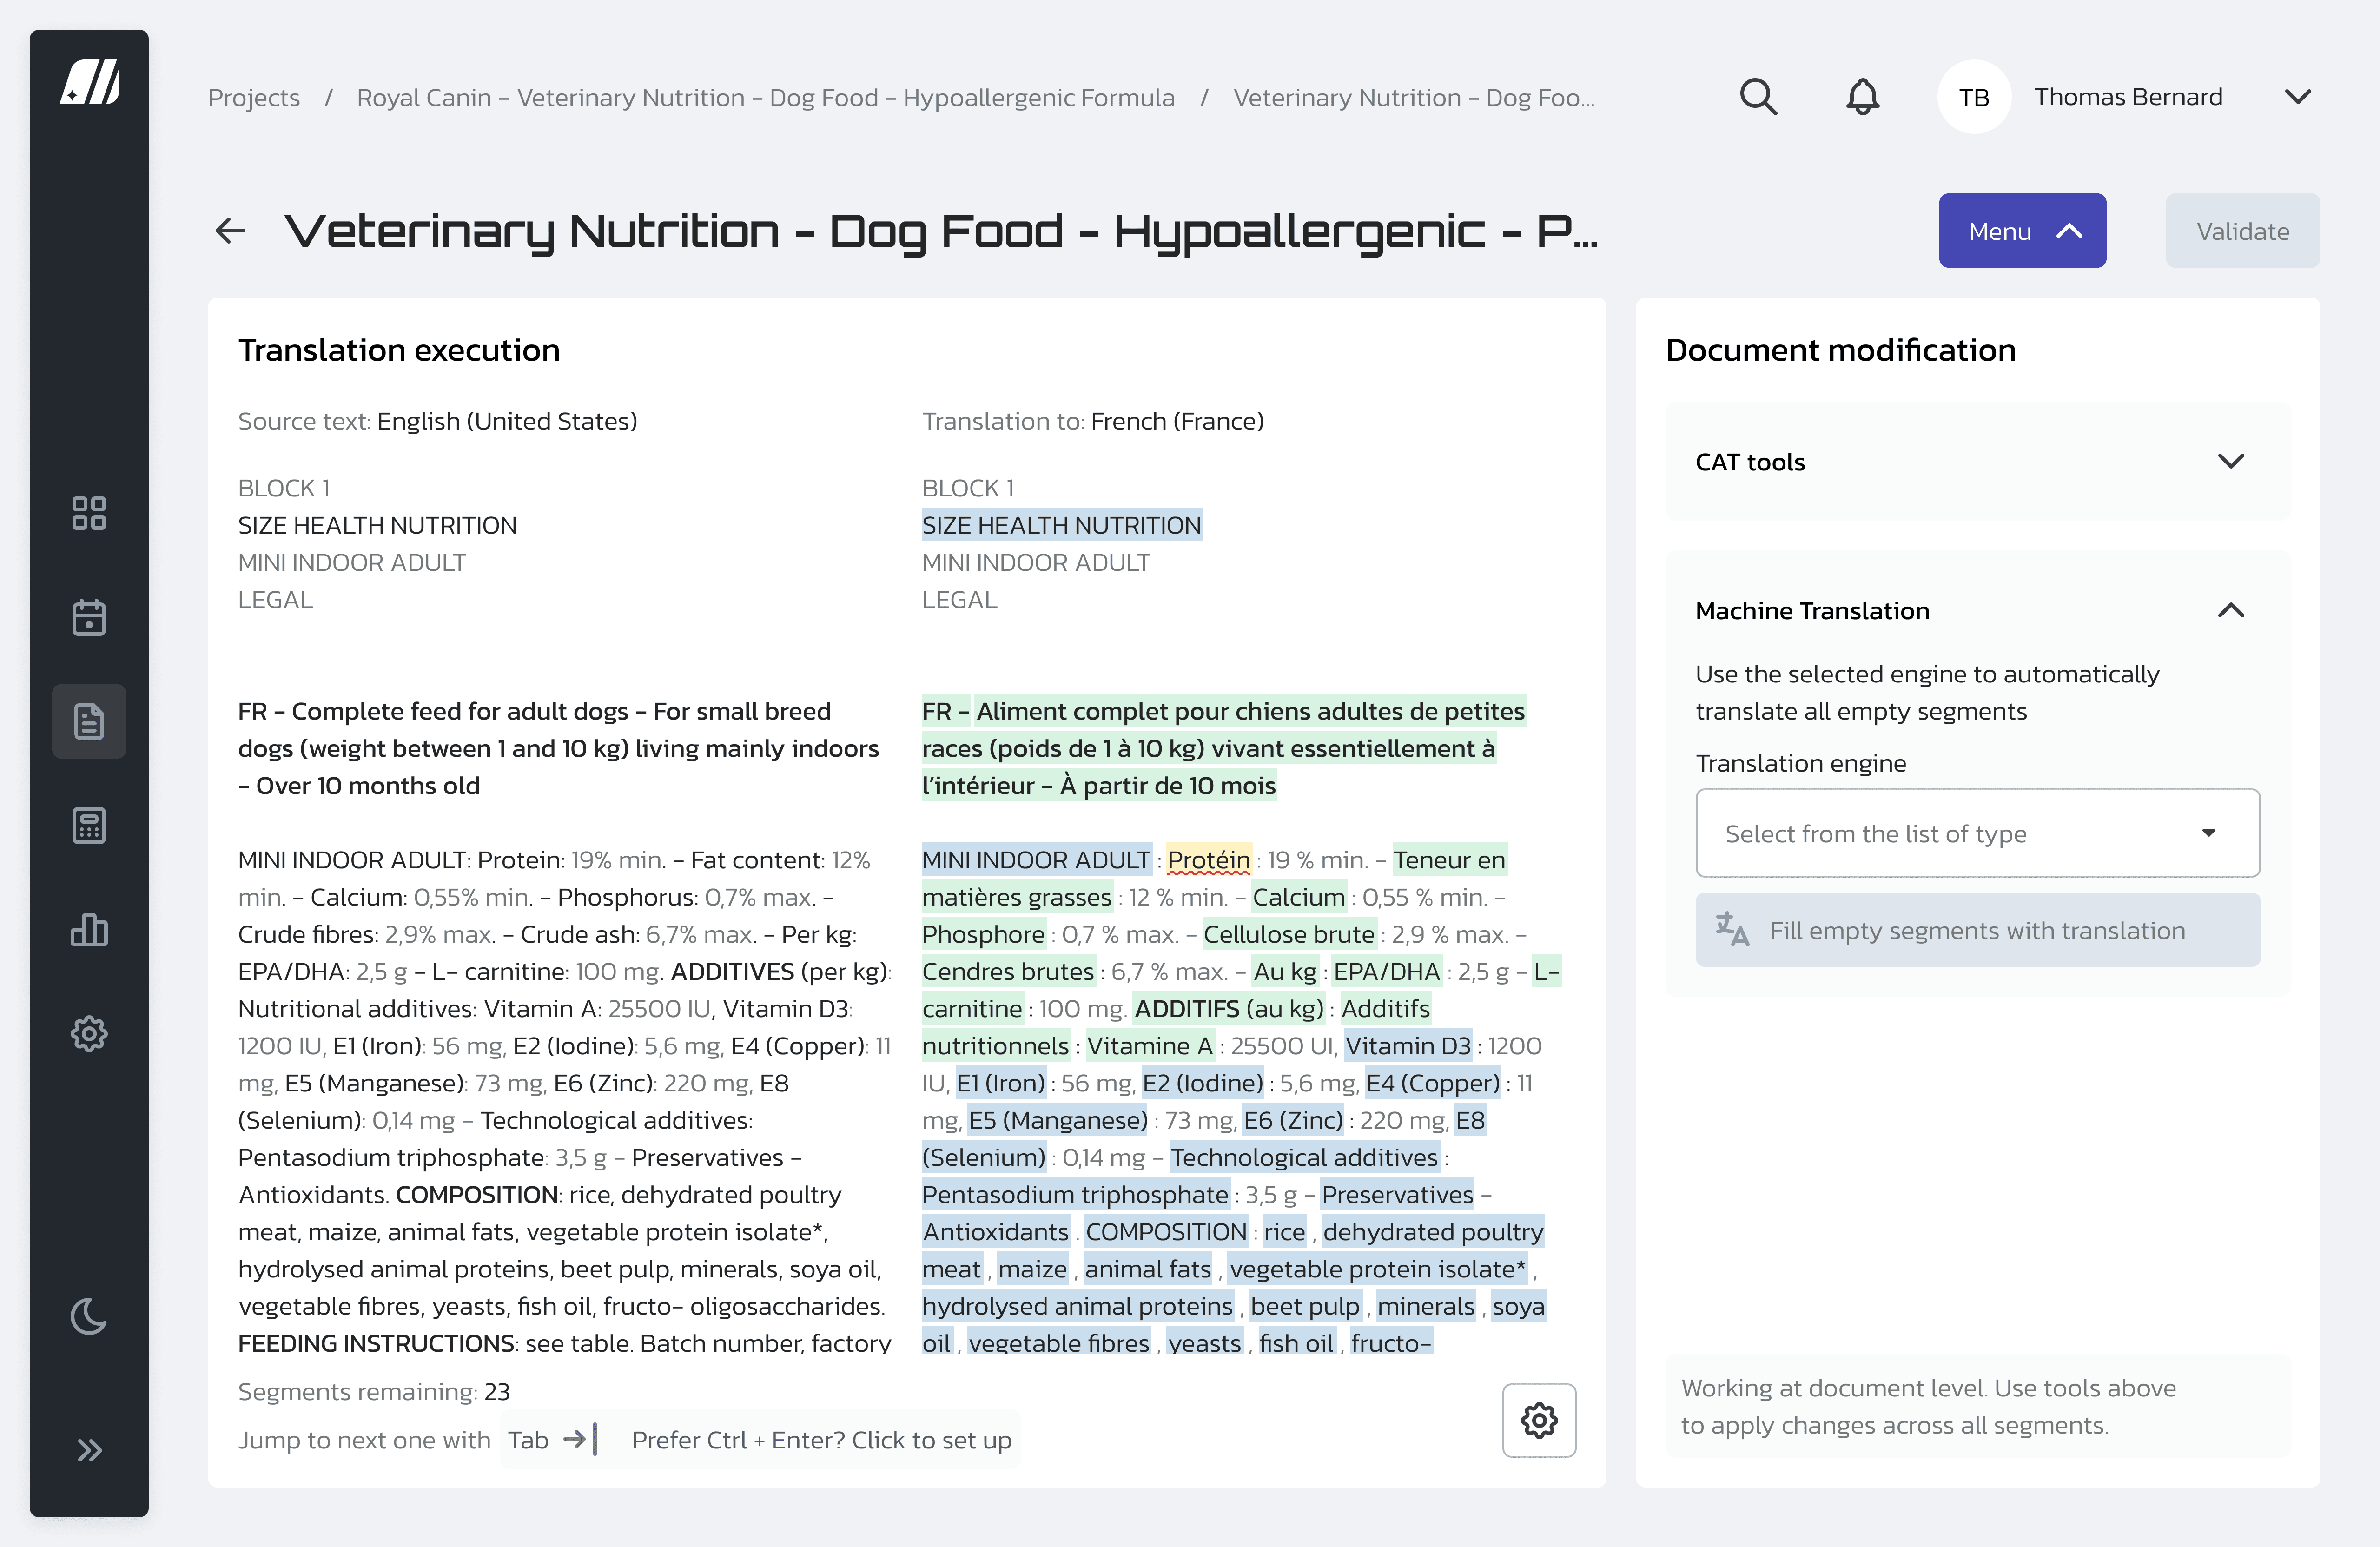This screenshot has width=2380, height=1547.
Task: Toggle dark mode moon icon
Action: [89, 1316]
